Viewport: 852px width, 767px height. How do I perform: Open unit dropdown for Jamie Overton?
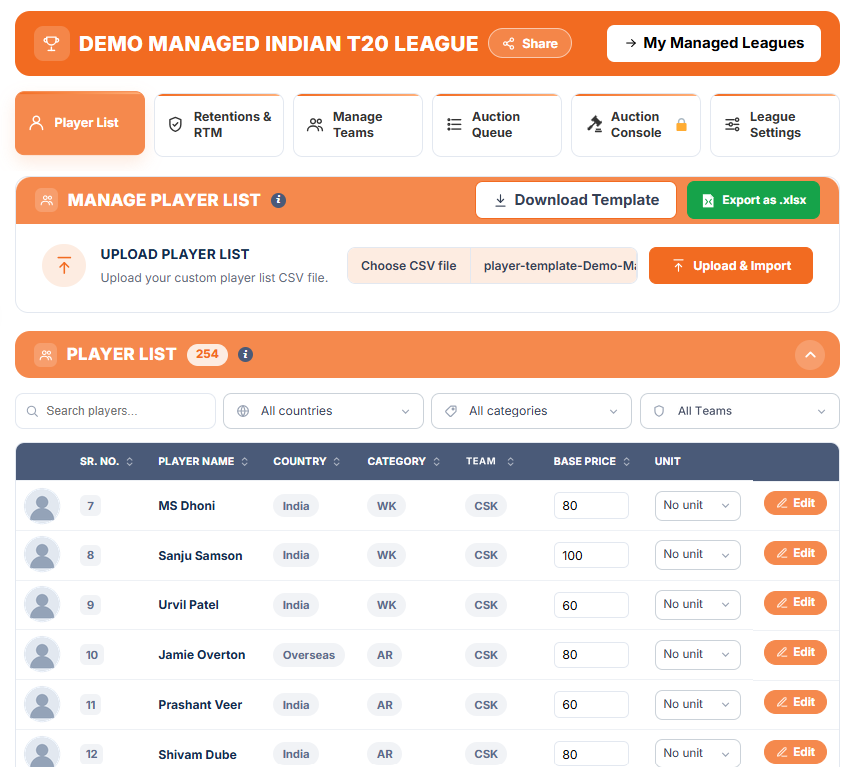(x=698, y=655)
